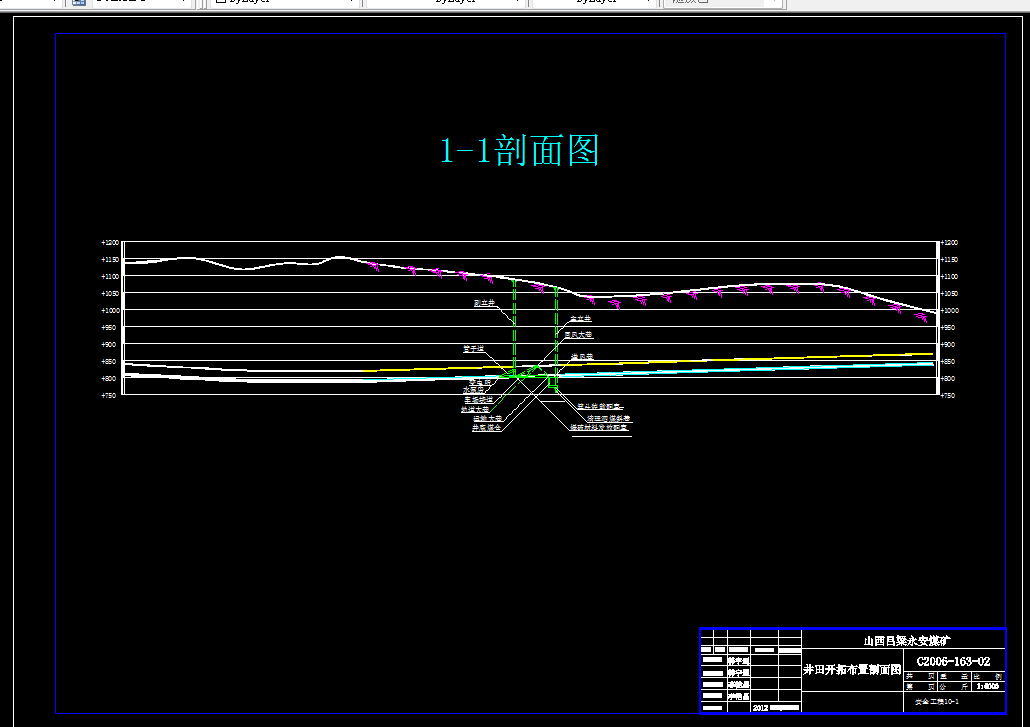Click the 水泵房 label
The height and width of the screenshot is (727, 1030).
coord(473,390)
